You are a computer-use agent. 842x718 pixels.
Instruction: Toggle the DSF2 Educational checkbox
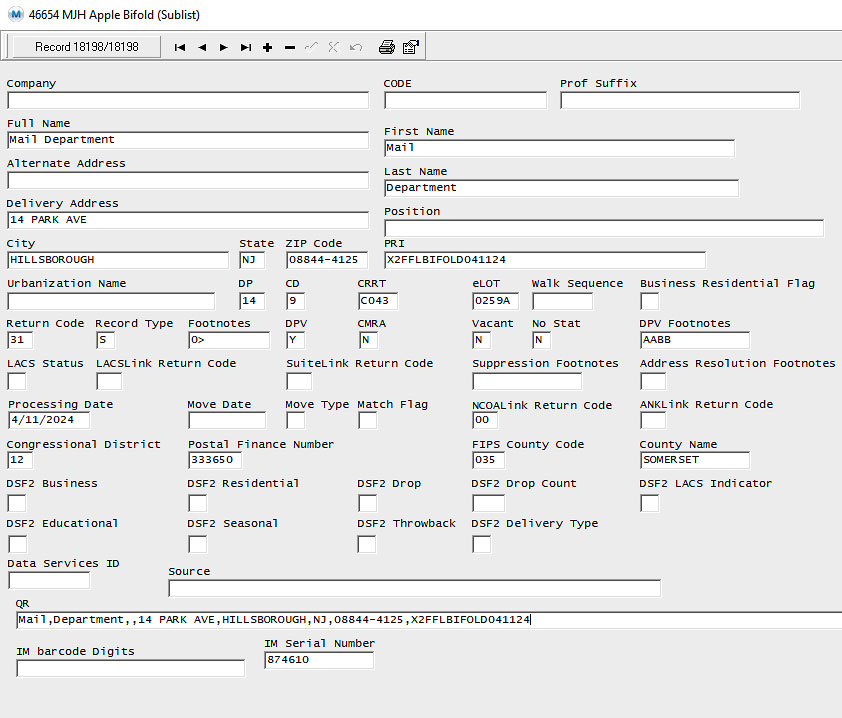(x=17, y=544)
